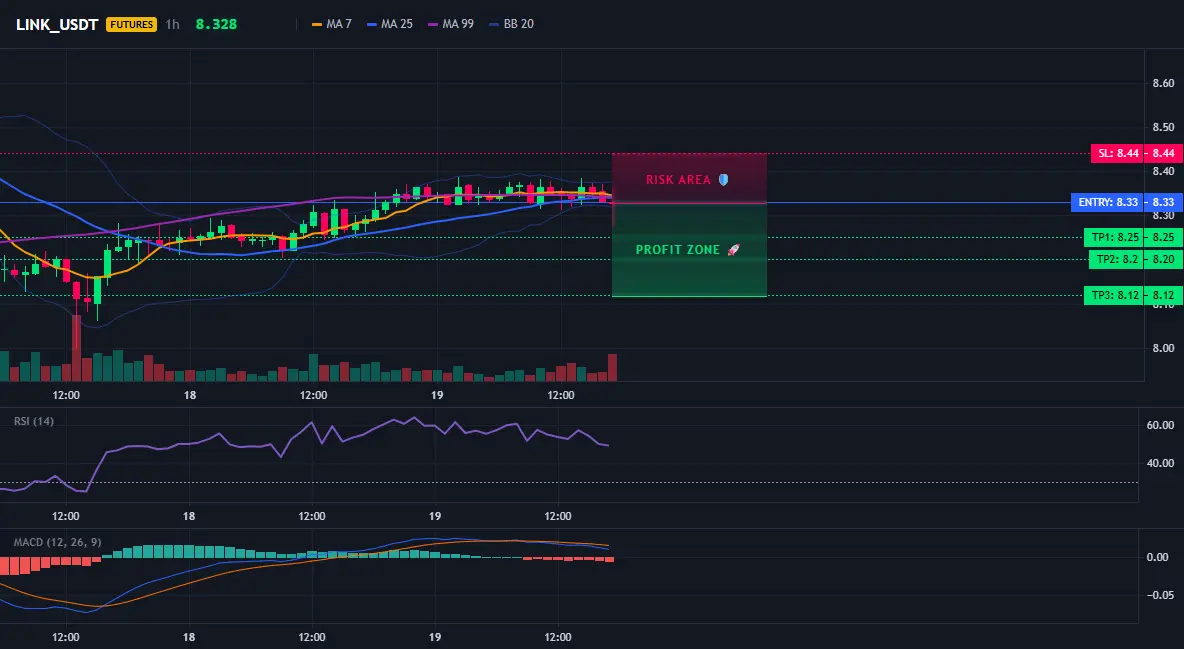1184x649 pixels.
Task: Click the MA 99 legend entry
Action: (x=451, y=24)
